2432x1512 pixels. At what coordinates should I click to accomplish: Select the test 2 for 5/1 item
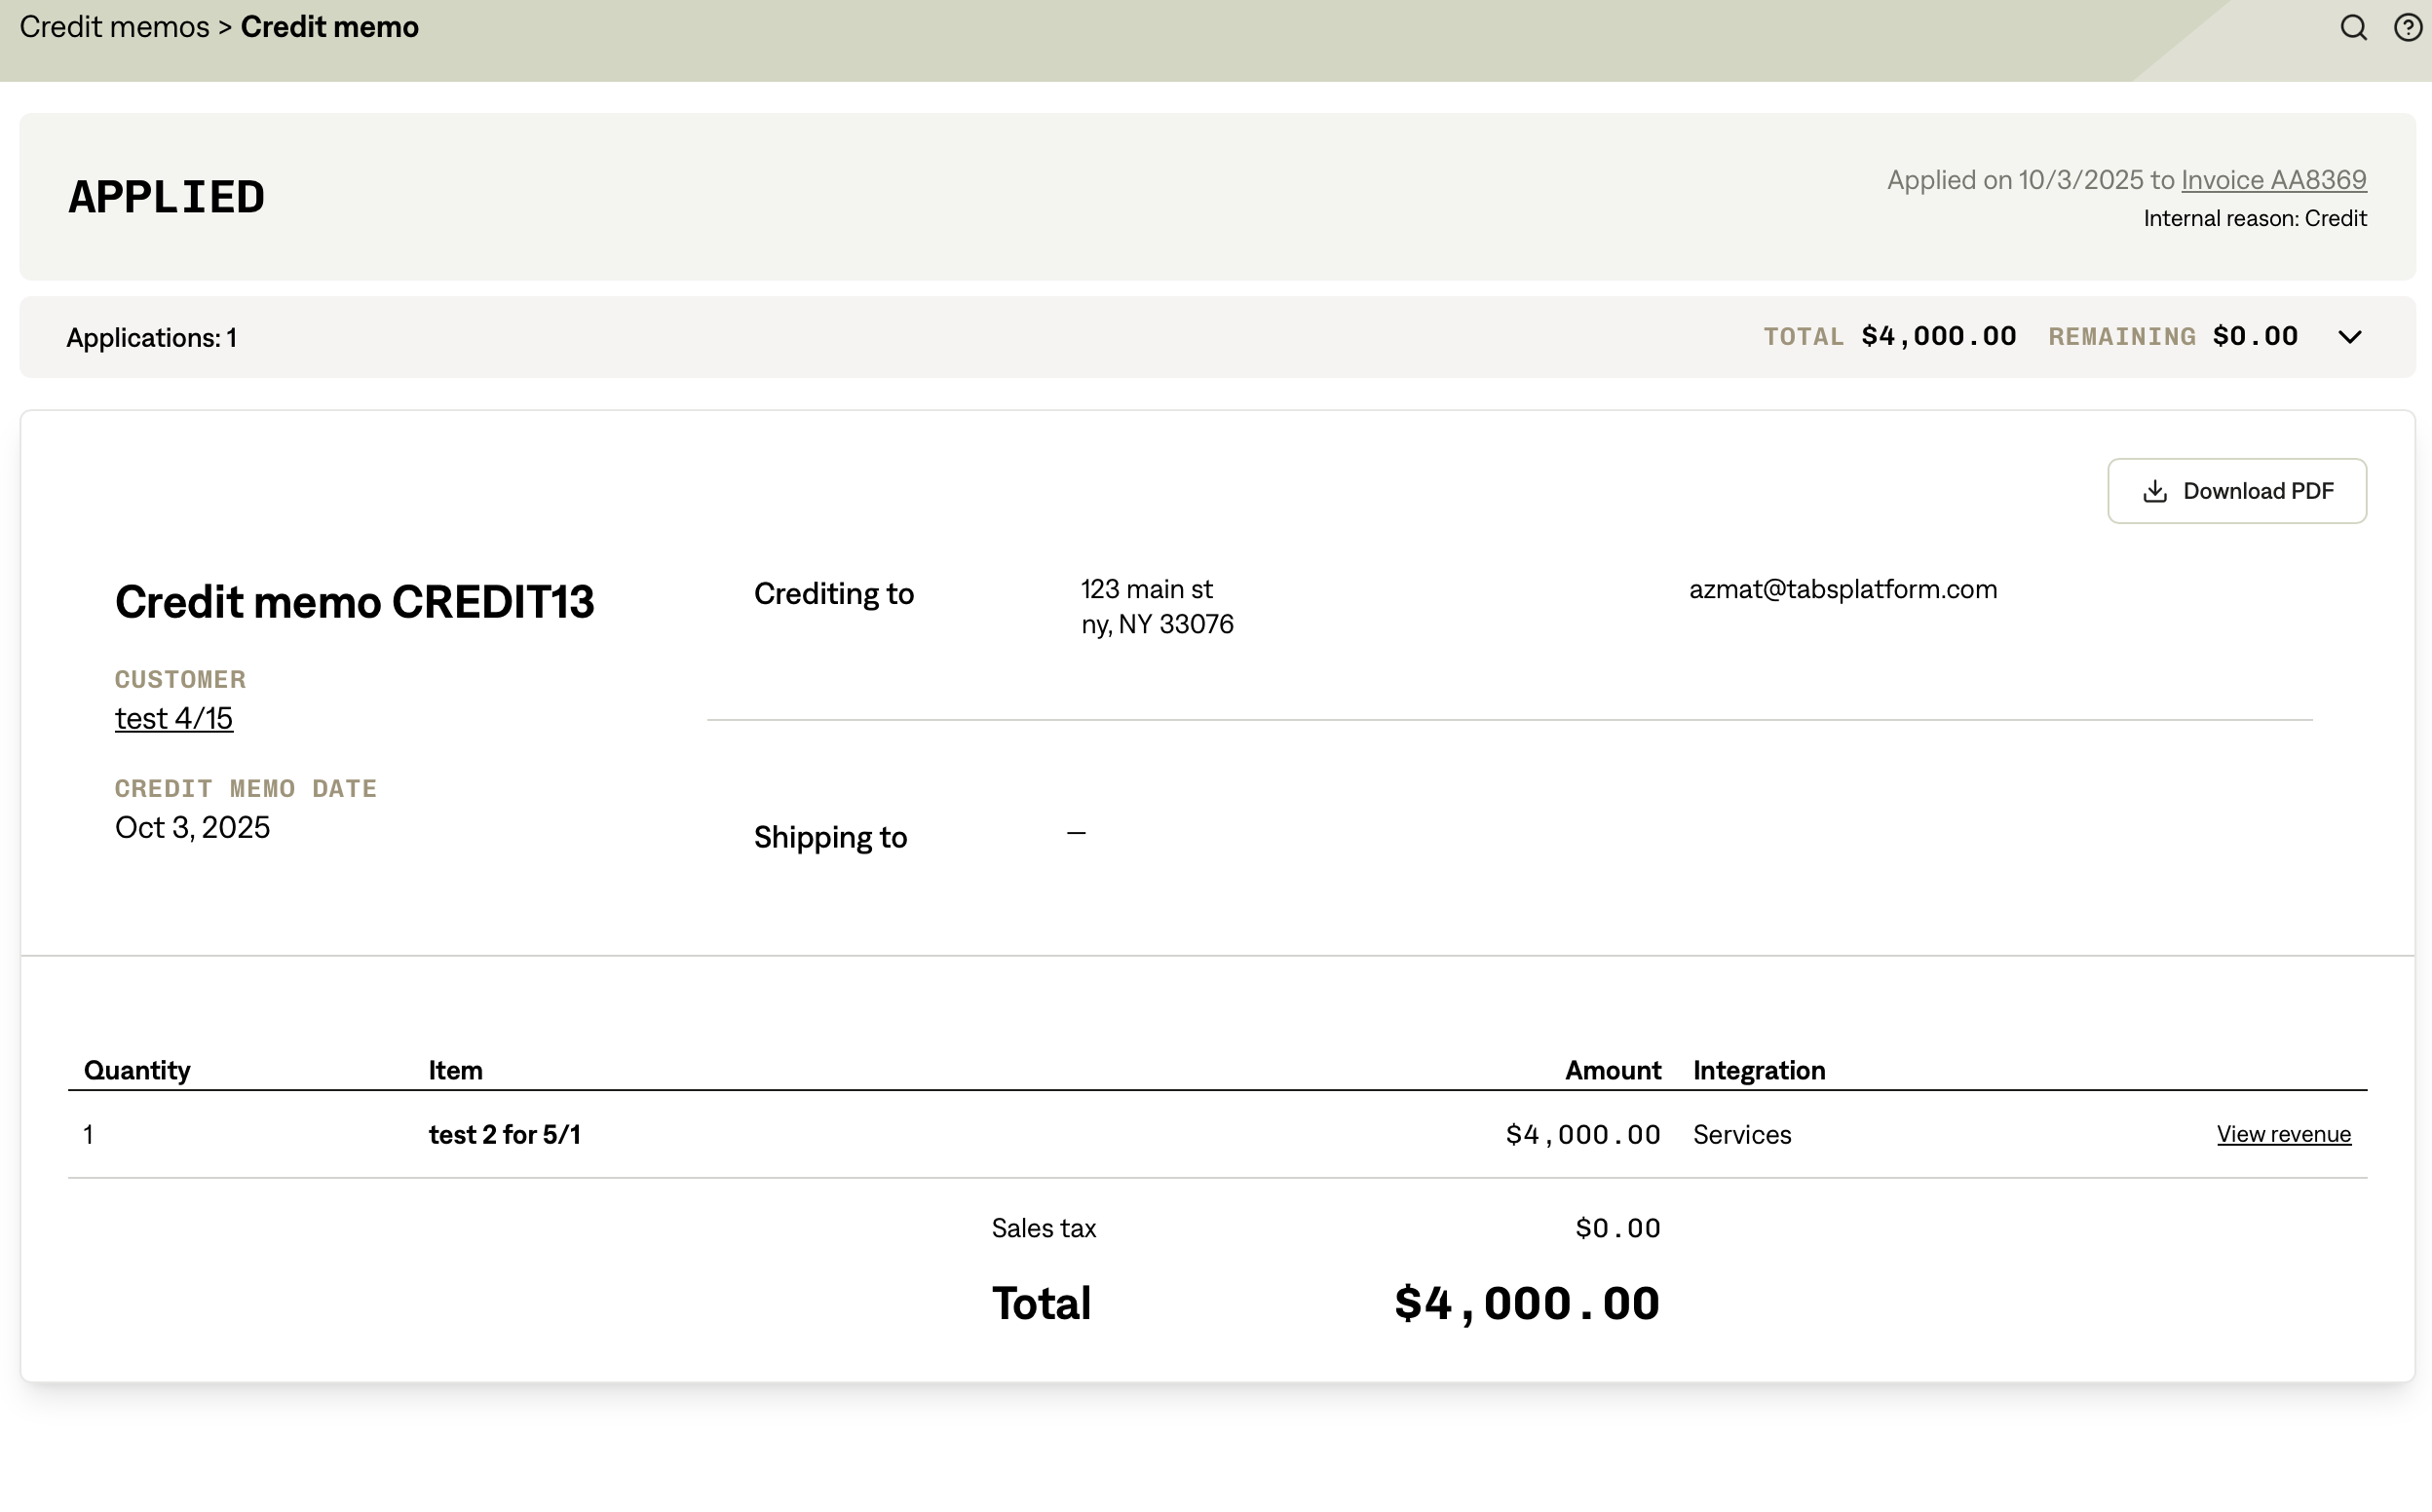click(504, 1134)
